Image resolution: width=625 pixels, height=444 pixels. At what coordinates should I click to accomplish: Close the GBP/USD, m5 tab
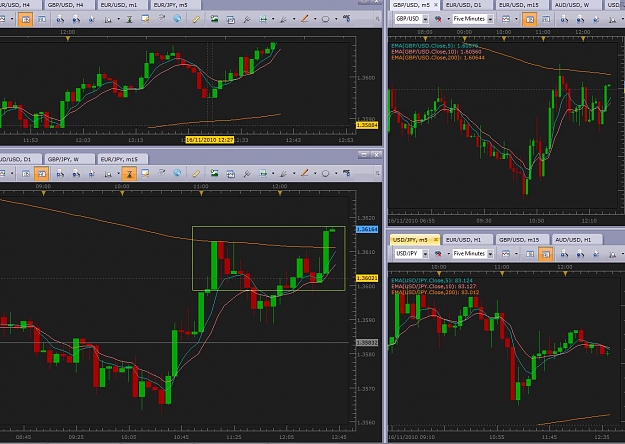pyautogui.click(x=436, y=5)
